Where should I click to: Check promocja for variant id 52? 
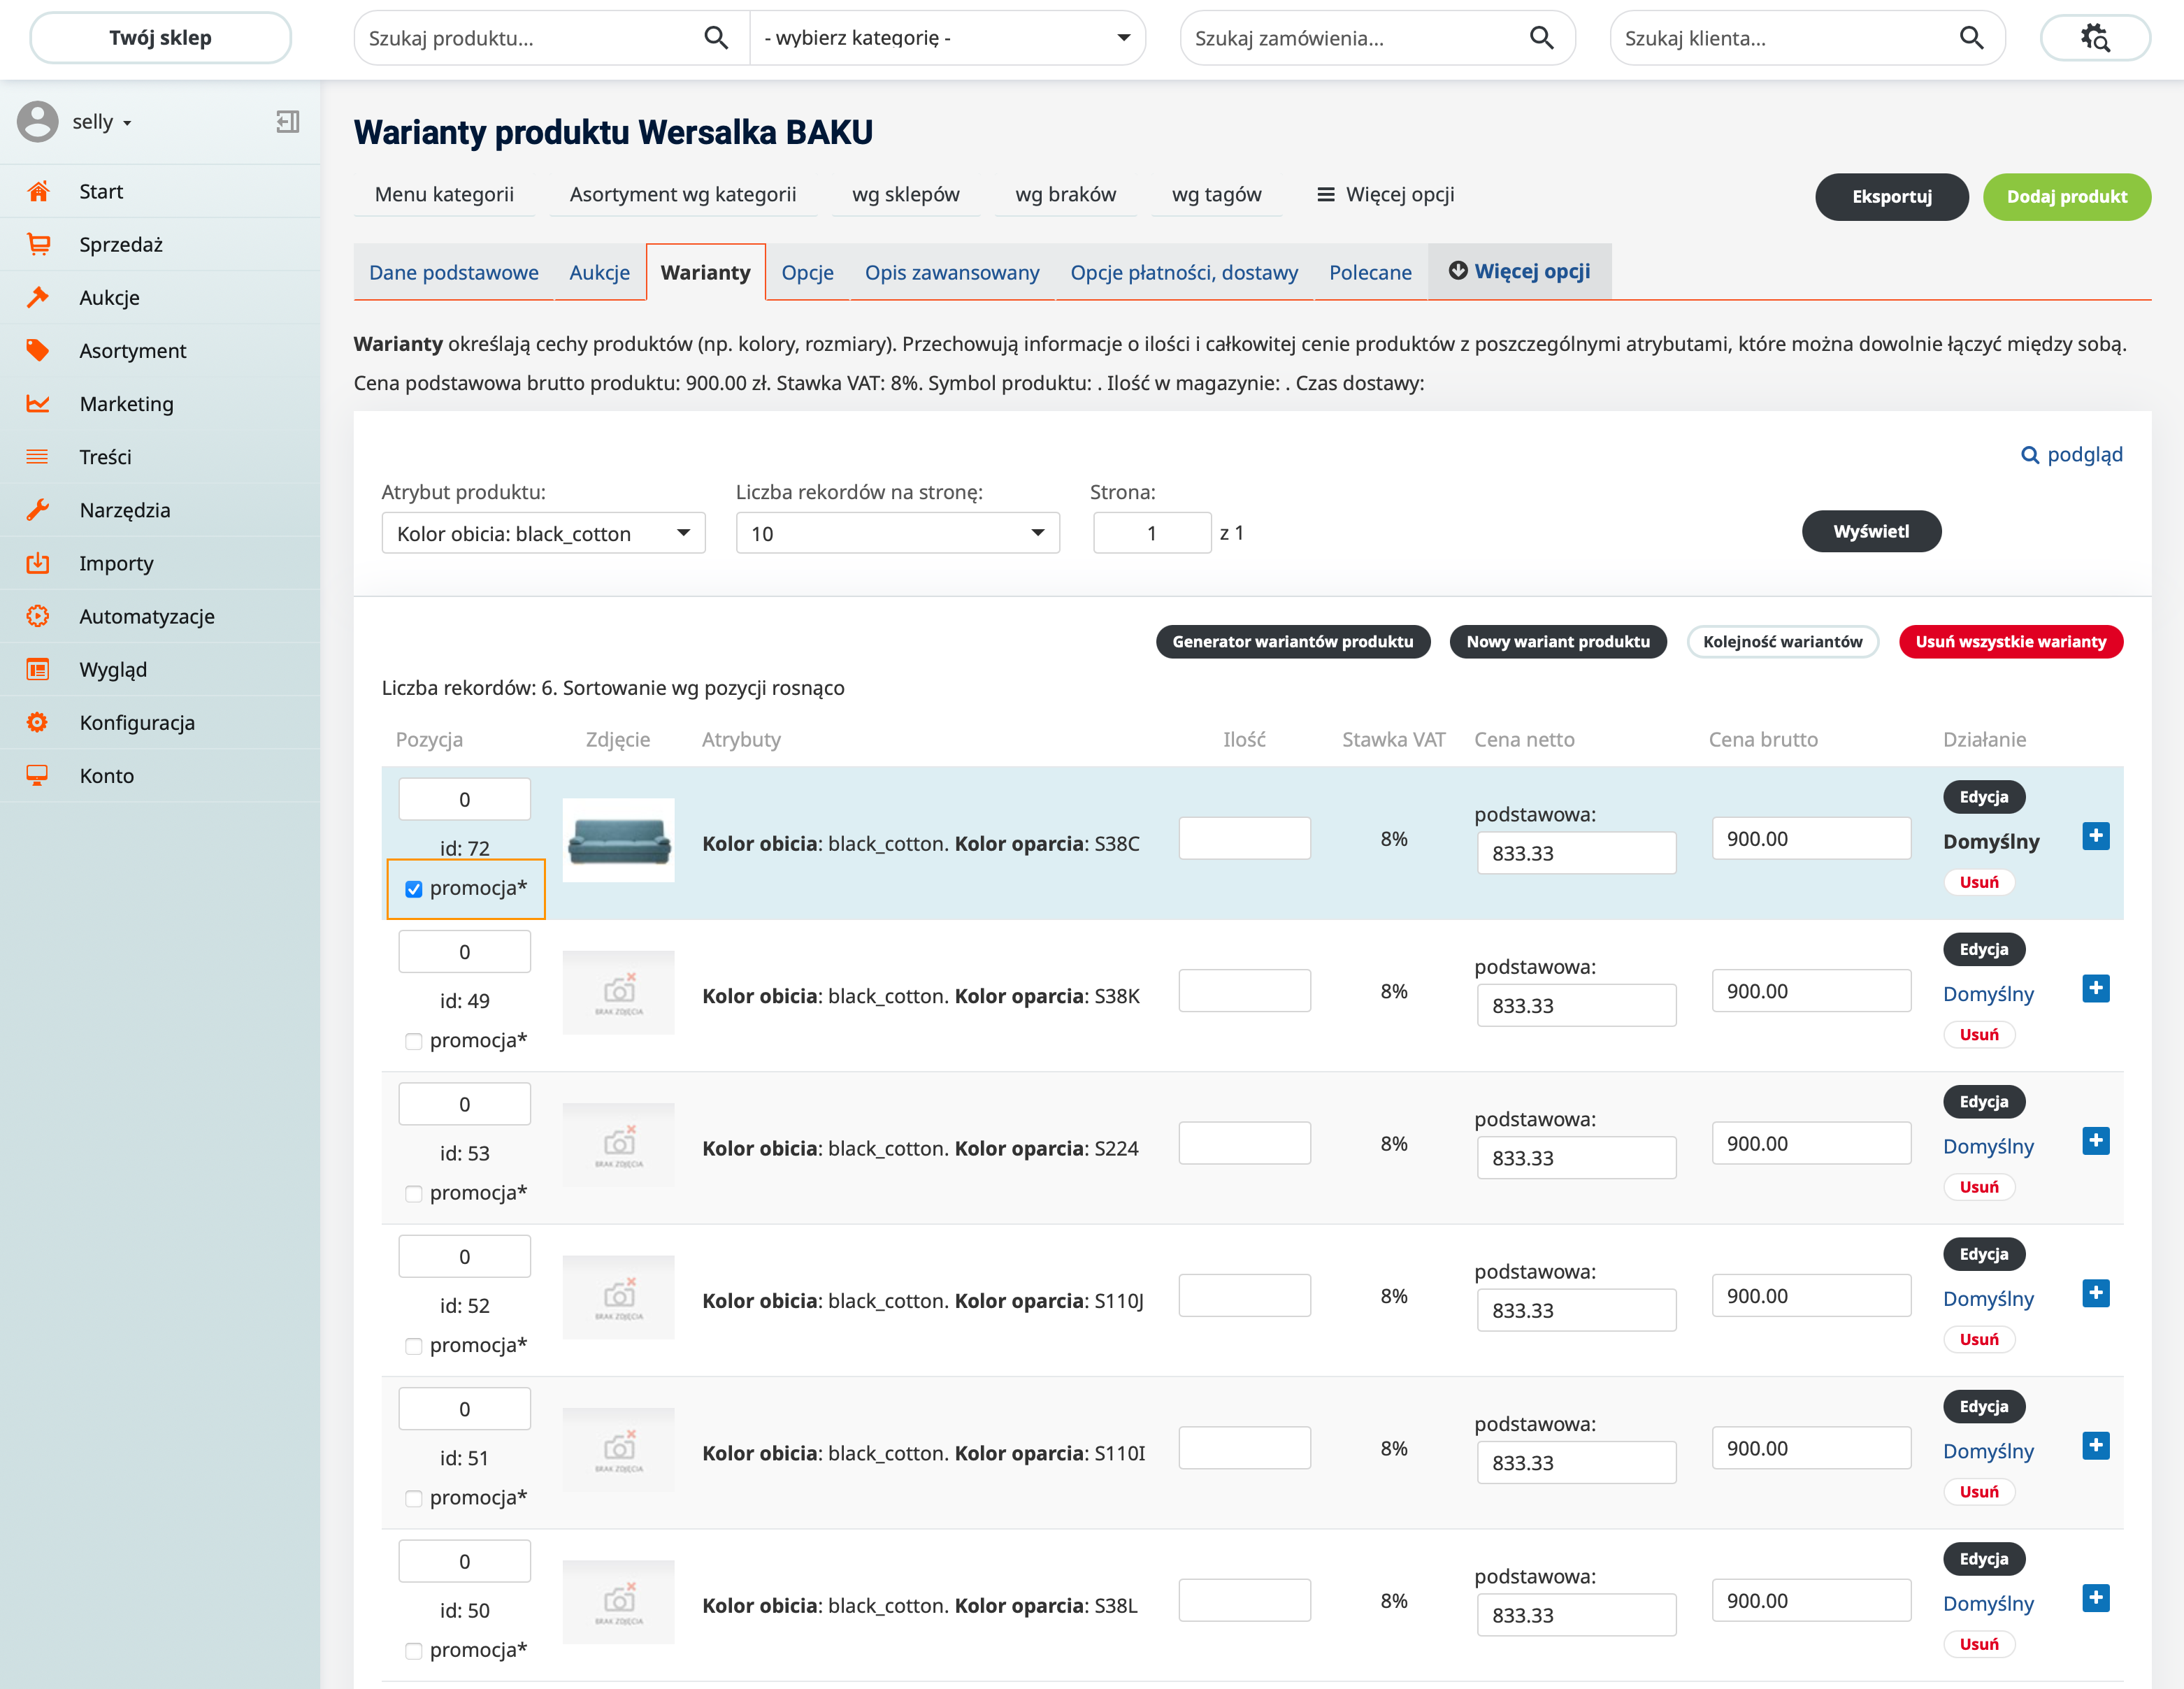click(x=413, y=1346)
